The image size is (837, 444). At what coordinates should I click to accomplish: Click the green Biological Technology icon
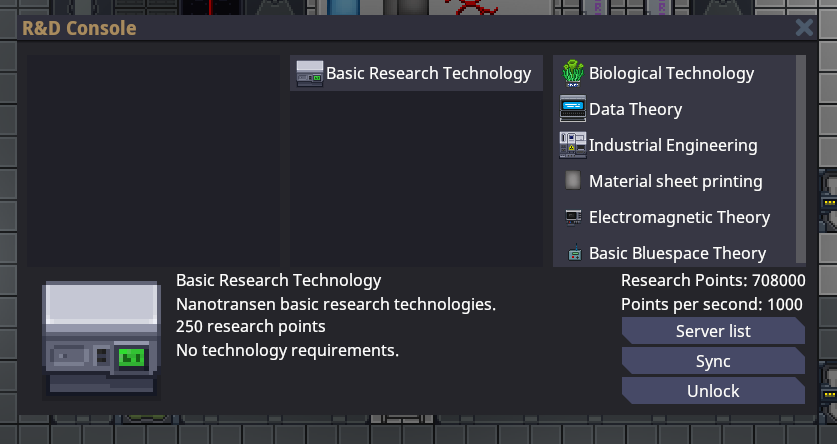[573, 73]
